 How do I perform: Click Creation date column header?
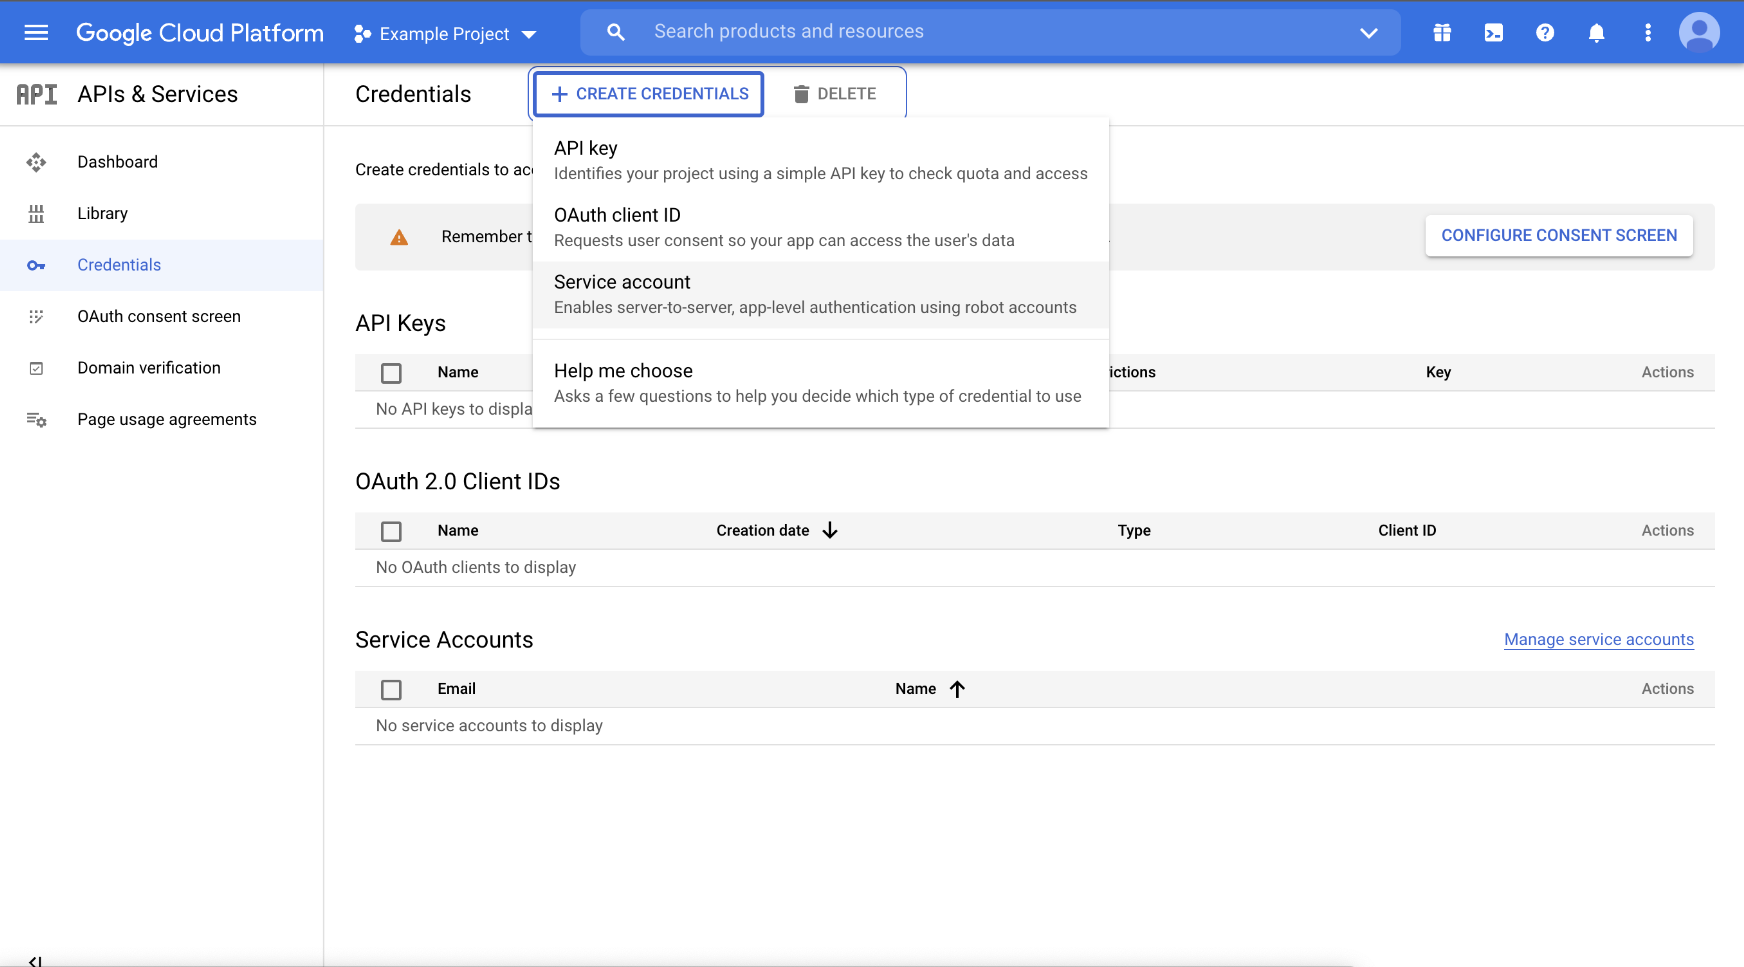(763, 531)
